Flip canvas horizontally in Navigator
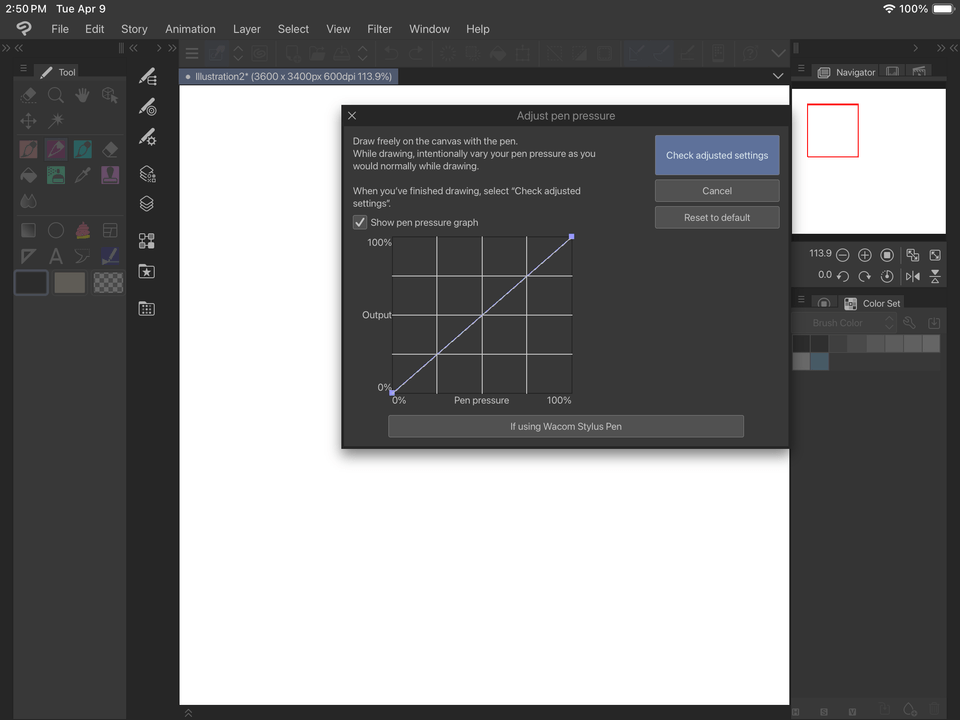Image resolution: width=960 pixels, height=720 pixels. pos(912,276)
